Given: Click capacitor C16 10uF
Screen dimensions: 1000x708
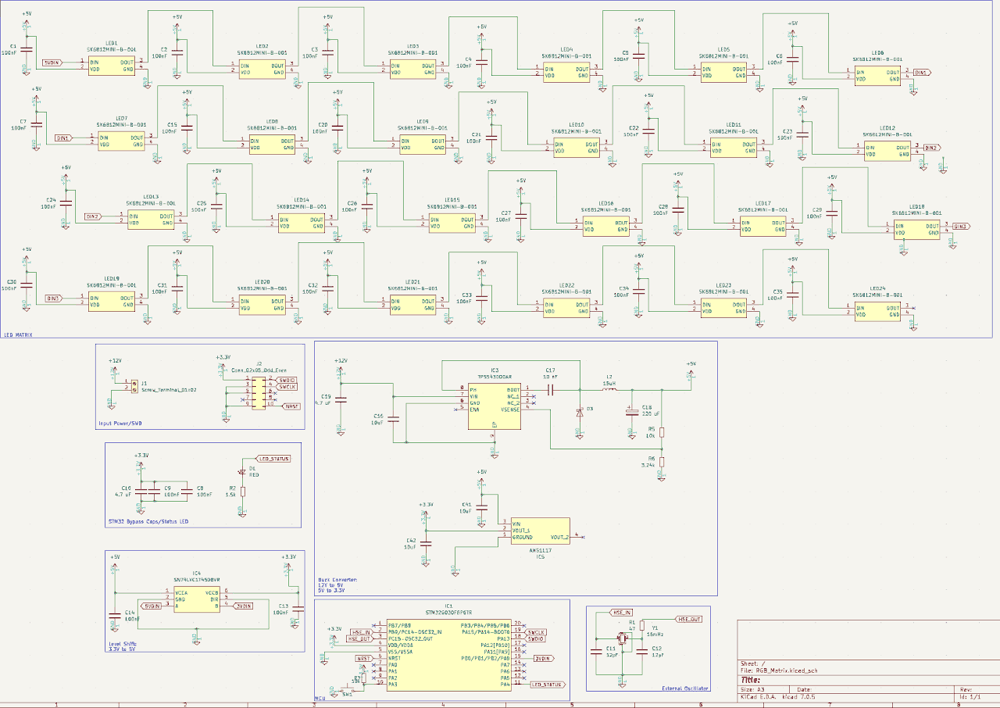Looking at the screenshot, I should tap(393, 419).
